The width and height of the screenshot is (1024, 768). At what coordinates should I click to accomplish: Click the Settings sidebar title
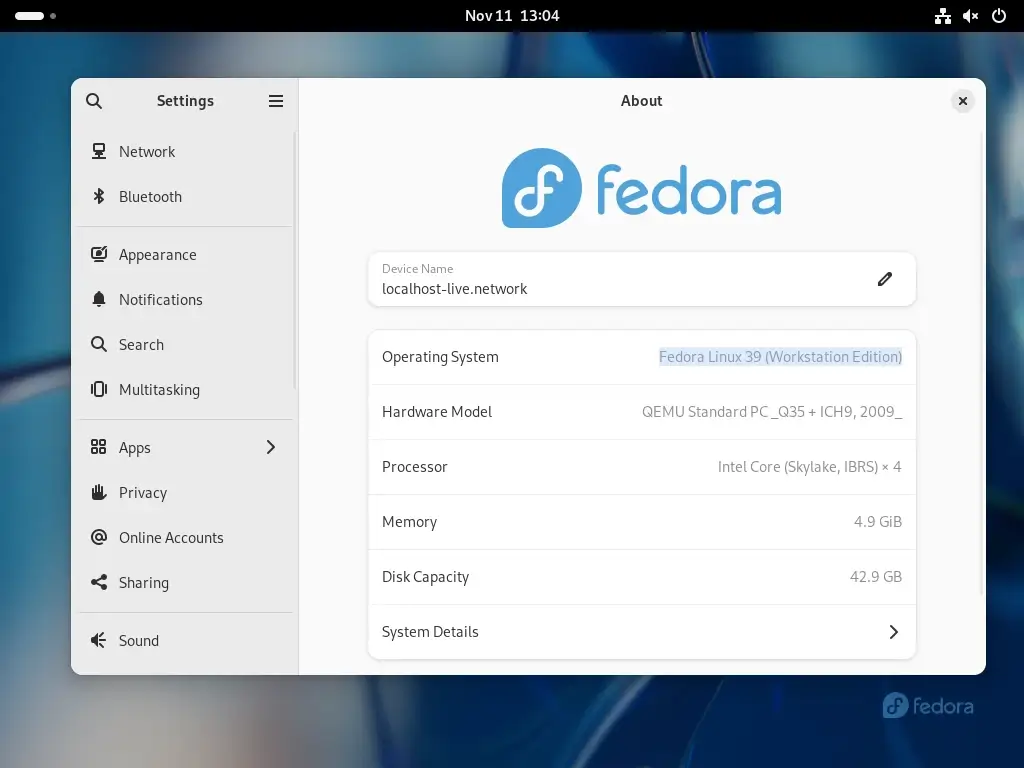point(185,101)
